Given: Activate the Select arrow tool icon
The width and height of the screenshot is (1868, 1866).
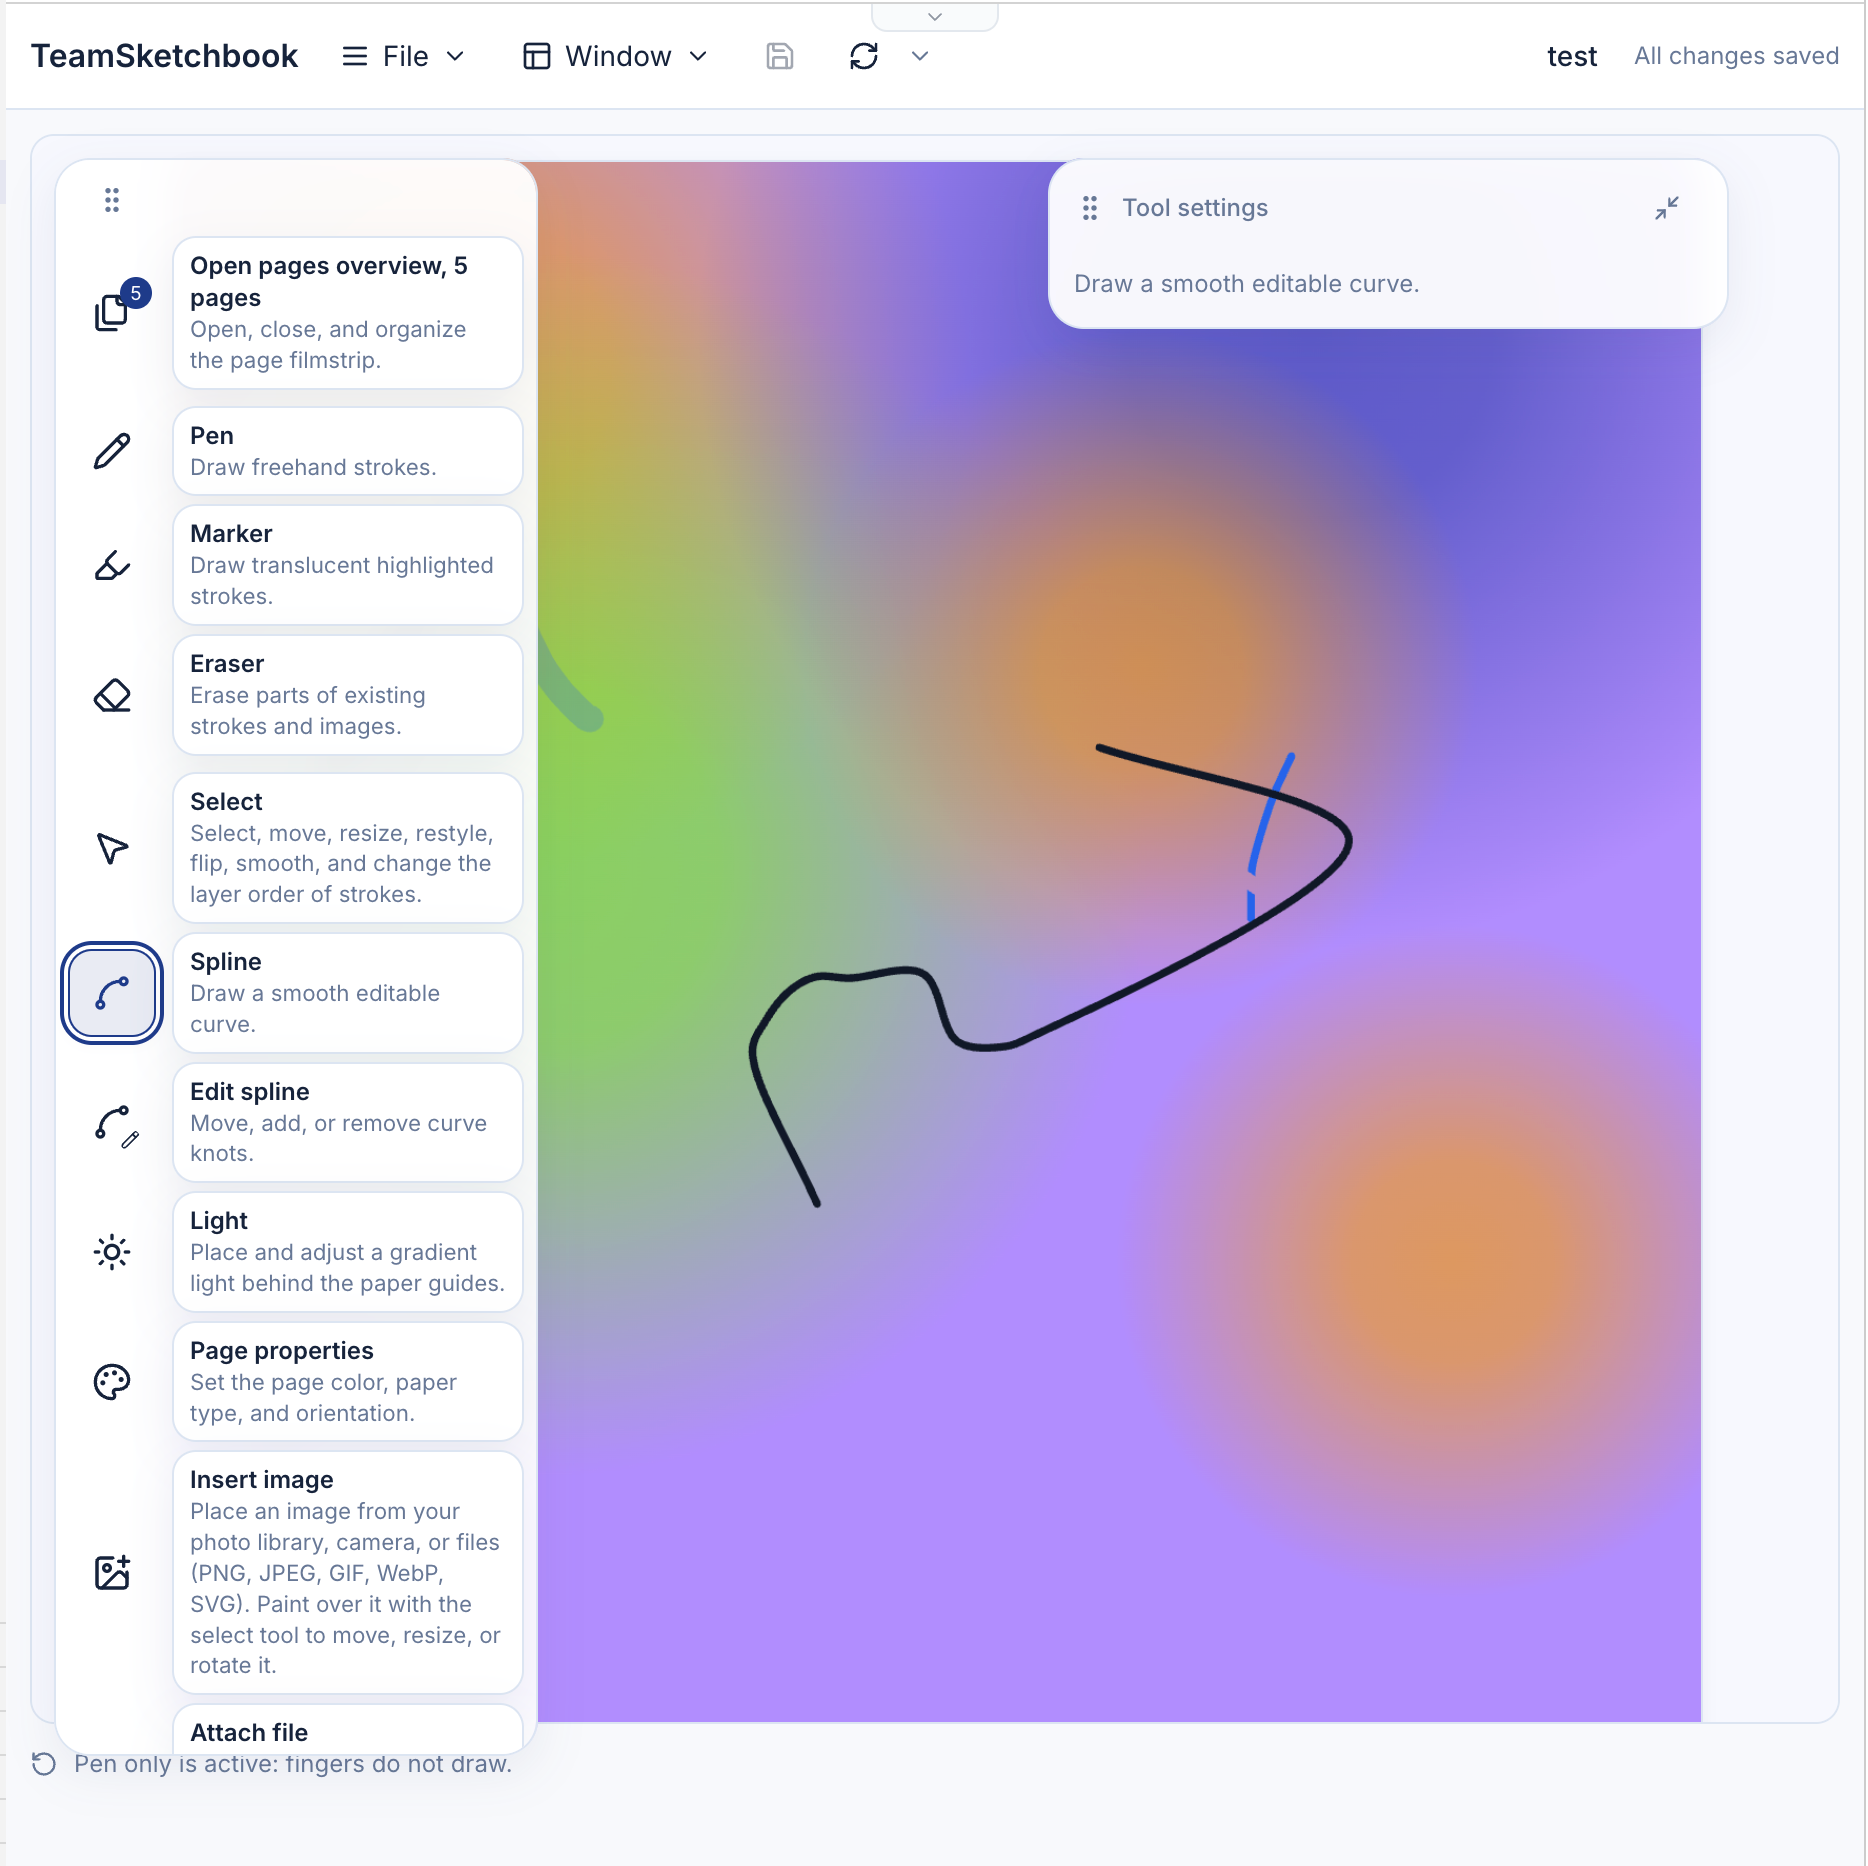Looking at the screenshot, I should click(112, 848).
